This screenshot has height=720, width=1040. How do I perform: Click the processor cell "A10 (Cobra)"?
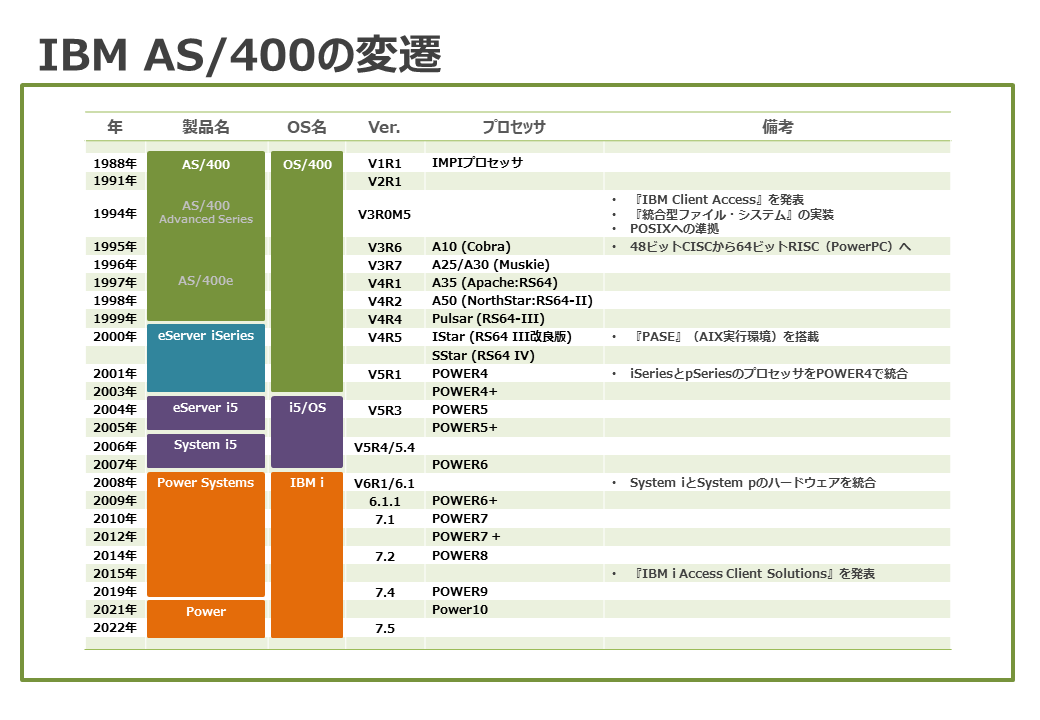(x=471, y=247)
